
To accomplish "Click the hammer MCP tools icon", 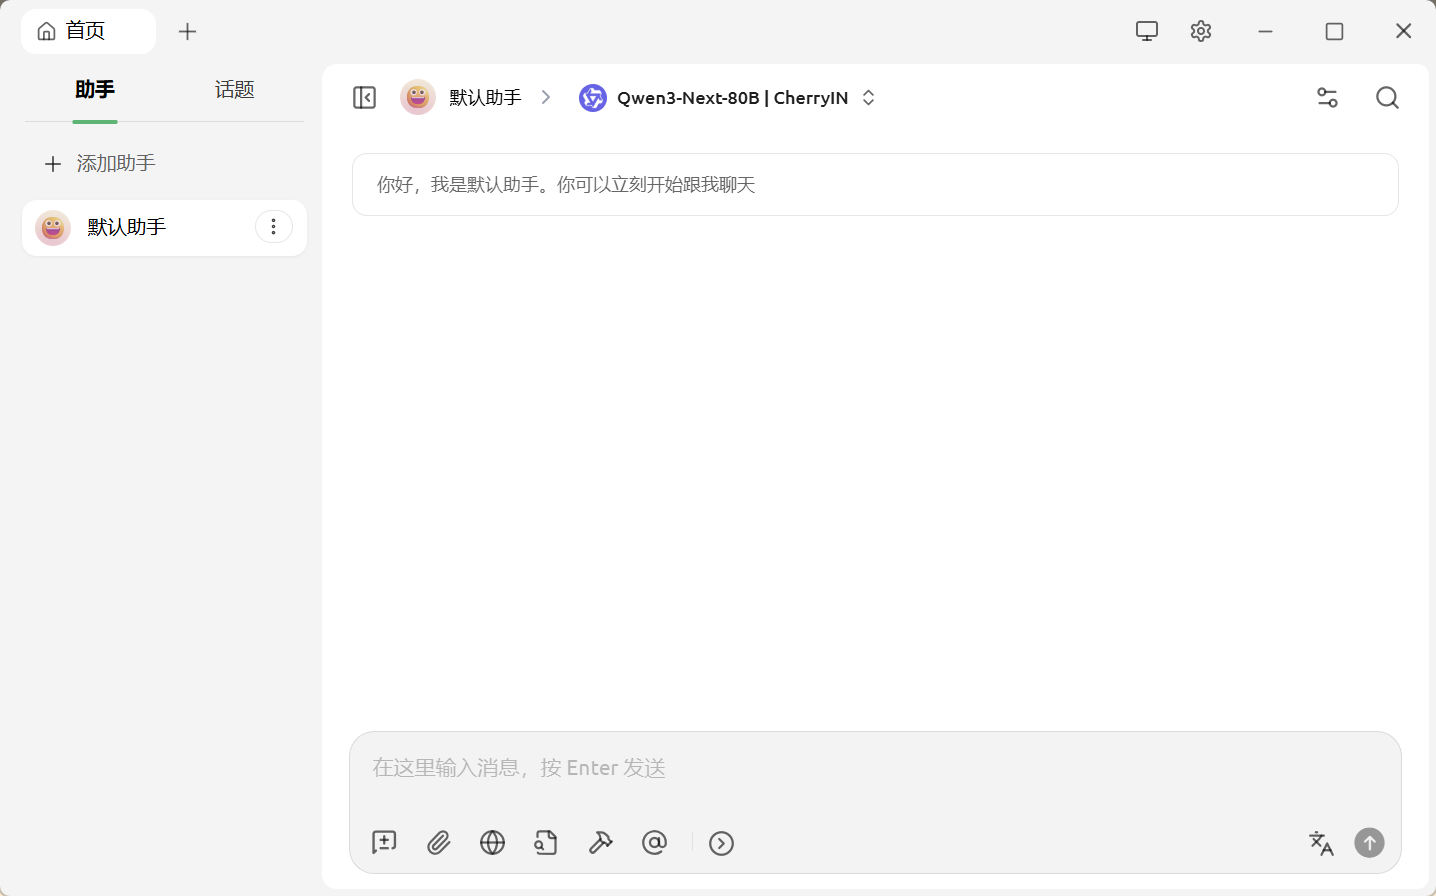I will point(600,843).
